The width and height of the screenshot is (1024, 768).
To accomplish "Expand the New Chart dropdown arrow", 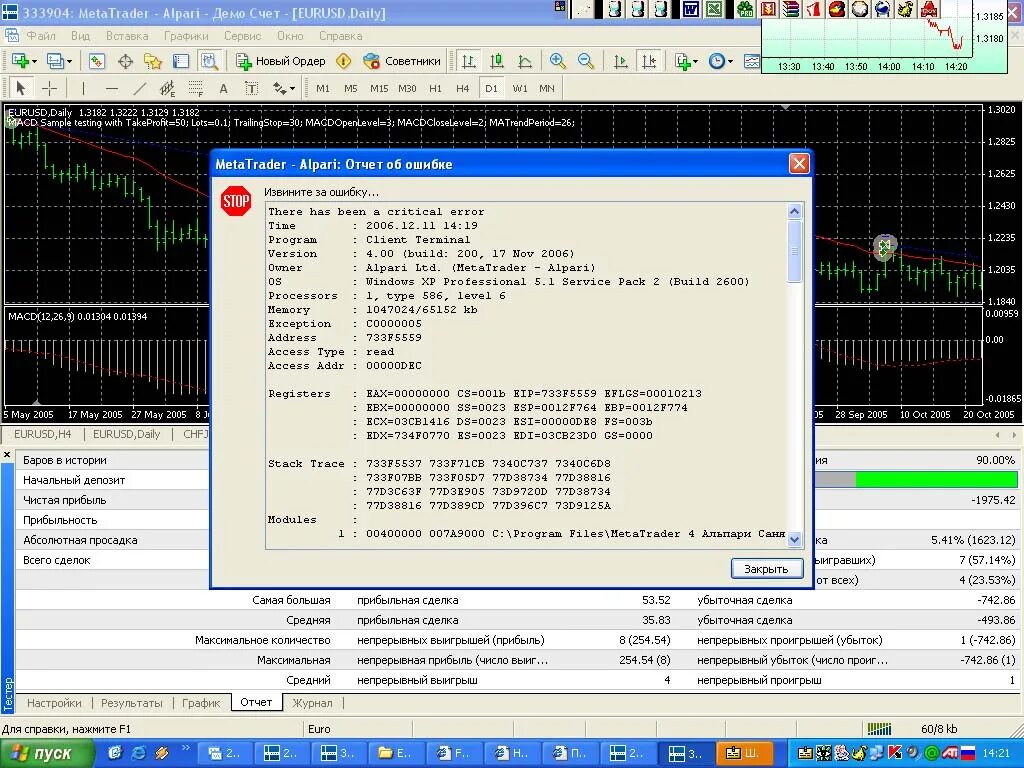I will coord(35,62).
